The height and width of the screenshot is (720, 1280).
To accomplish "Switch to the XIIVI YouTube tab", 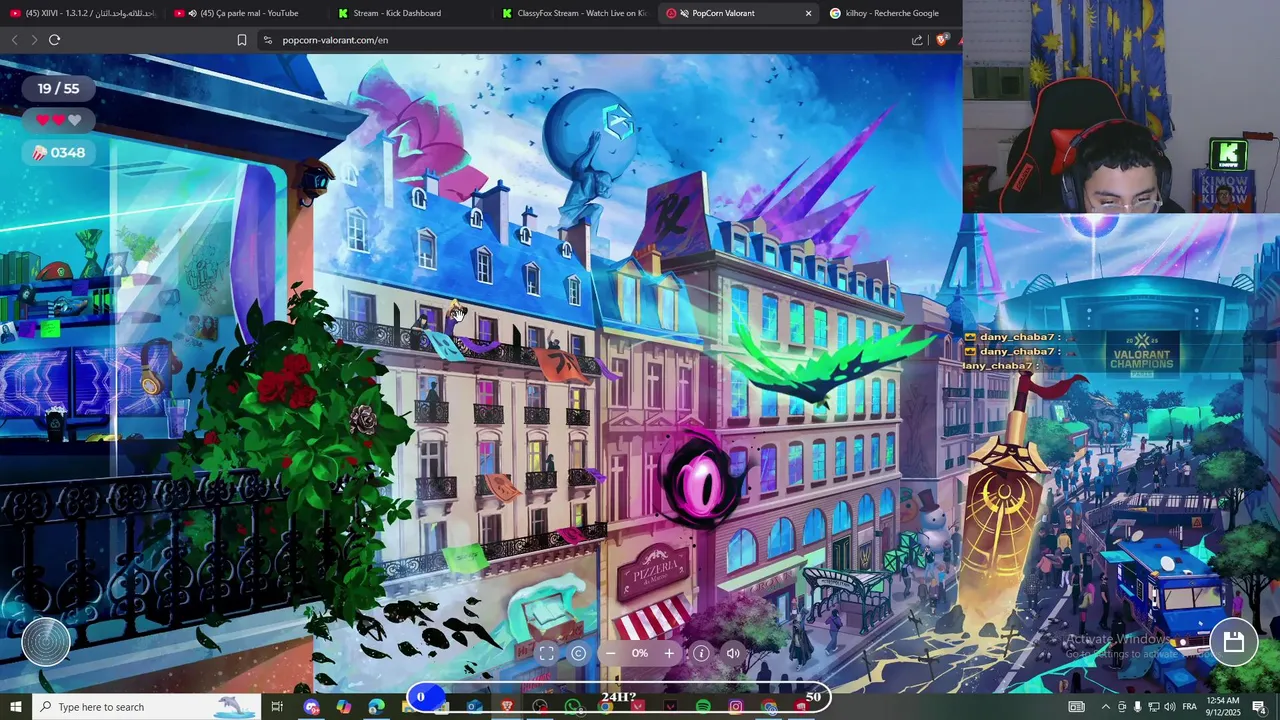I will [x=82, y=13].
